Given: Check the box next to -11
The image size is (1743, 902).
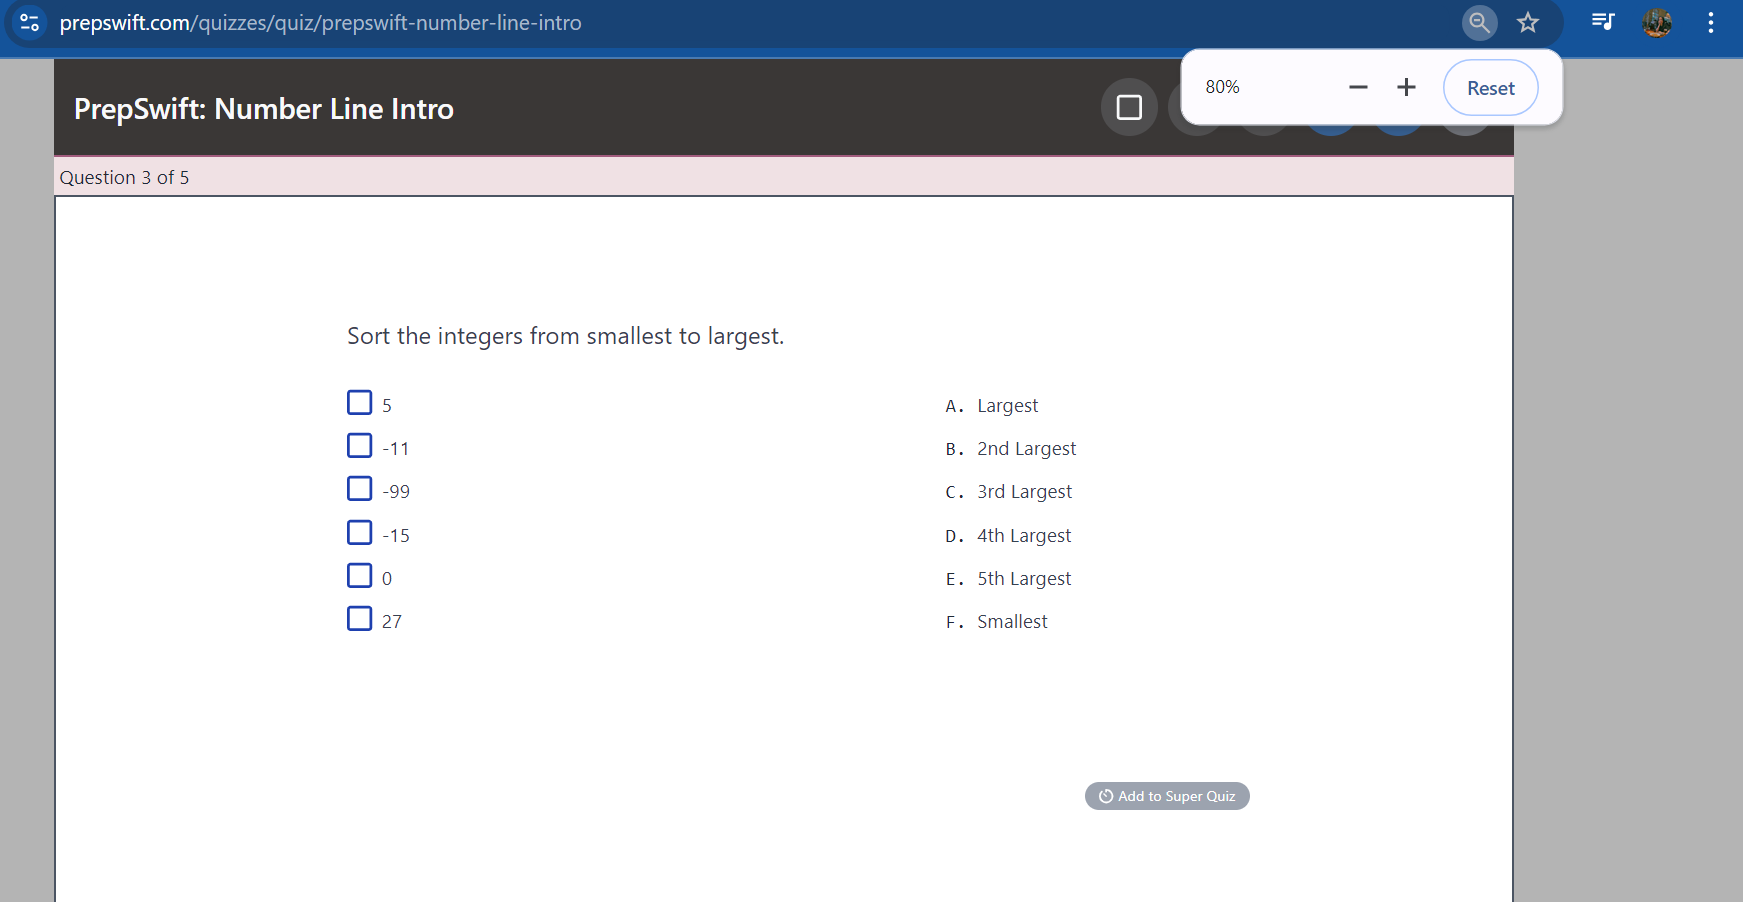Looking at the screenshot, I should coord(360,446).
